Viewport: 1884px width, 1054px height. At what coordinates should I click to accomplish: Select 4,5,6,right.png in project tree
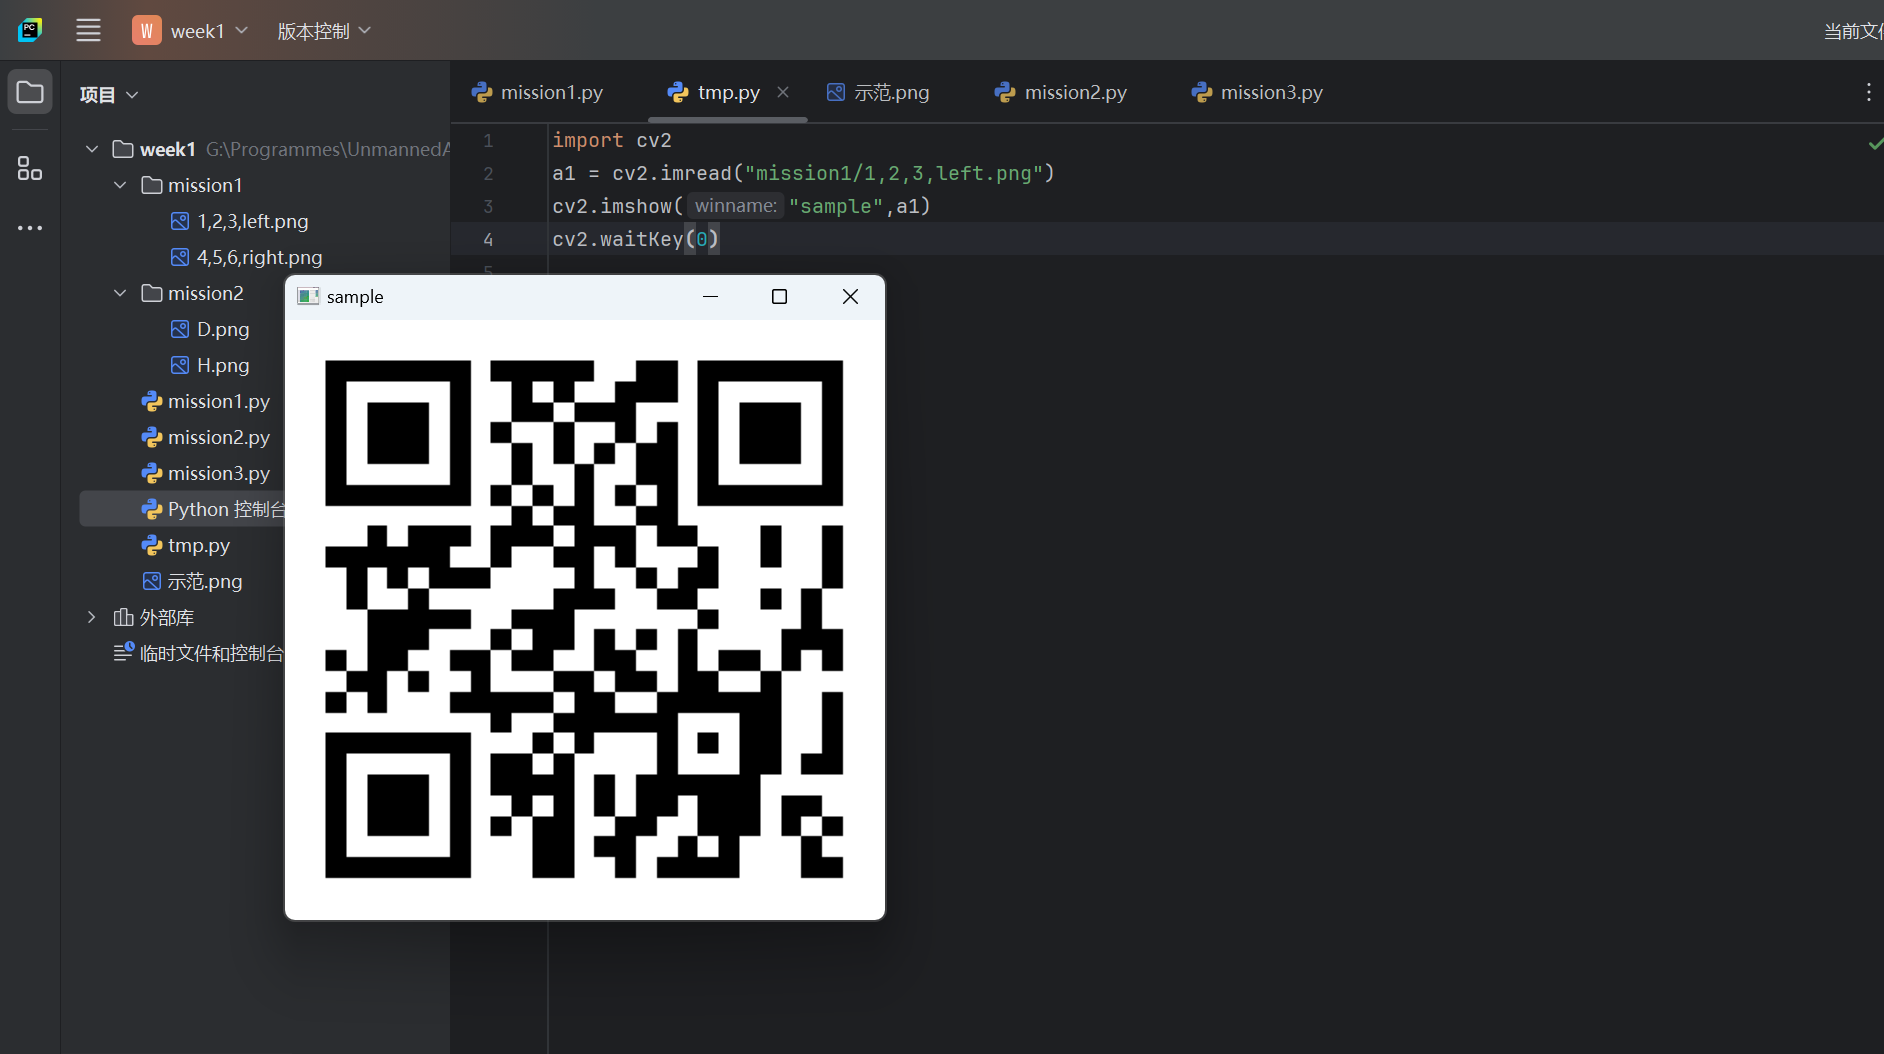click(260, 257)
